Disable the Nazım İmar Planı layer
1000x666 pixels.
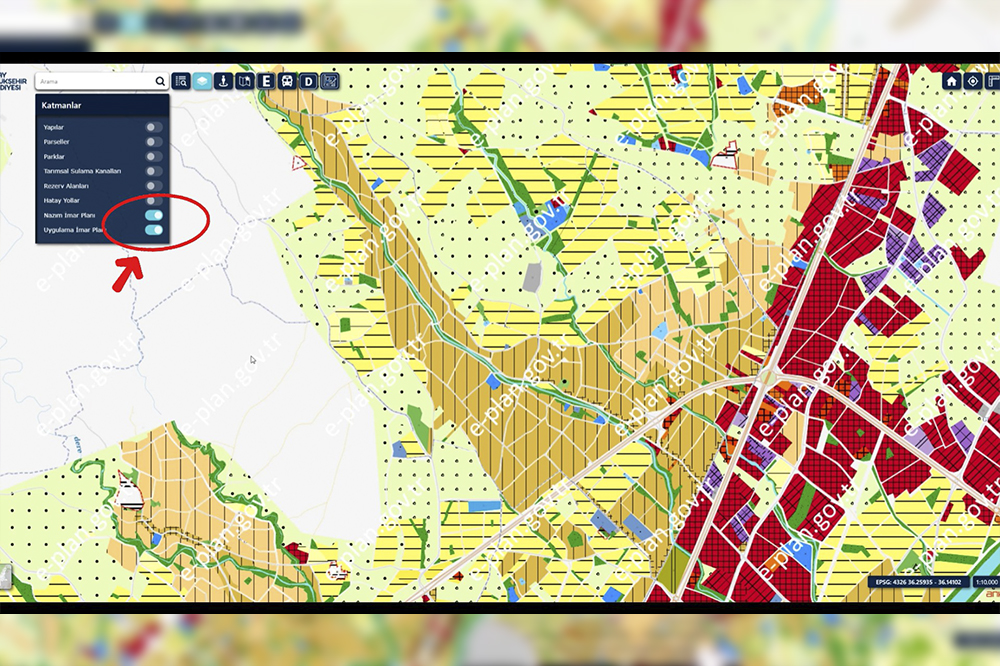point(153,215)
